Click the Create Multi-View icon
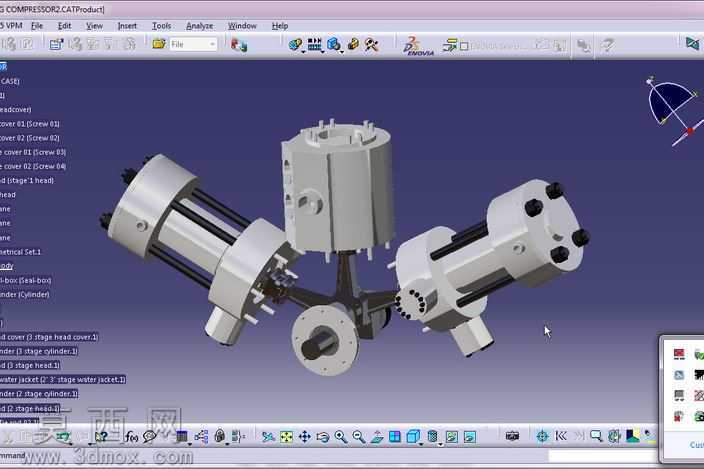704x469 pixels. [x=395, y=436]
